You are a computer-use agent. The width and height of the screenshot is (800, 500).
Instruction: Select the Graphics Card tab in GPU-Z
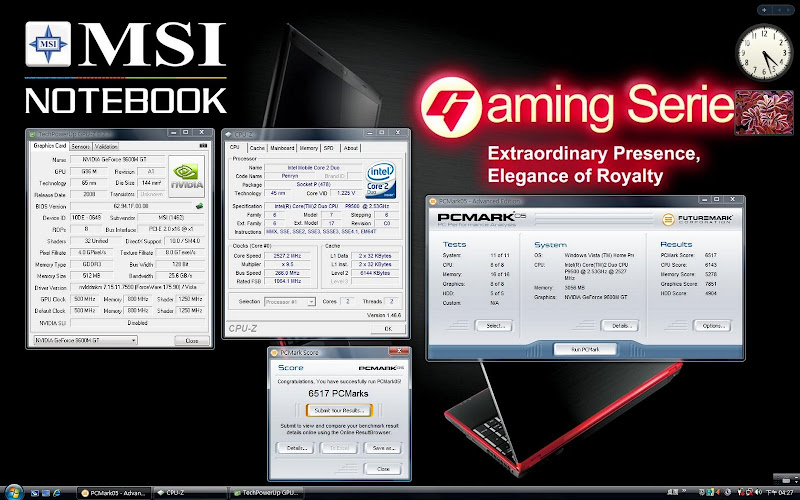click(49, 145)
